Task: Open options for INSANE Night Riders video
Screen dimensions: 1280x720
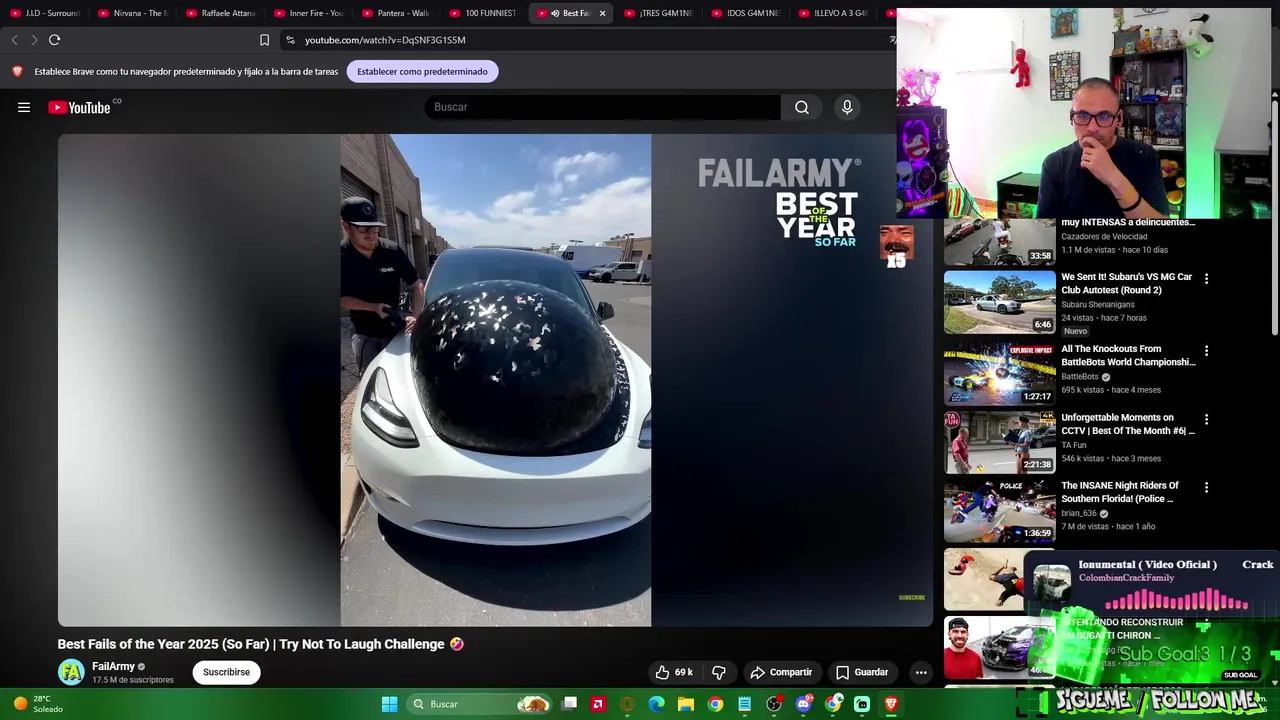Action: (1206, 488)
